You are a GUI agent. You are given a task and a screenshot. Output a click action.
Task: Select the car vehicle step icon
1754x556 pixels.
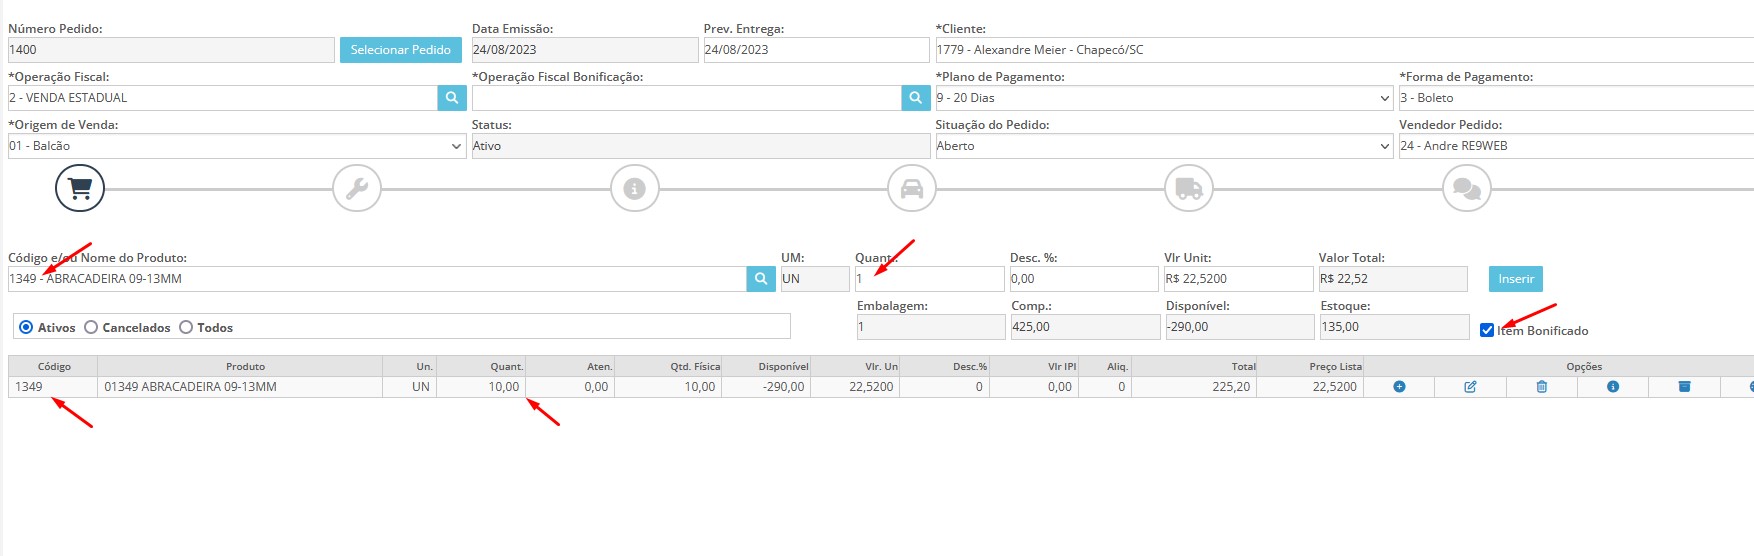tap(912, 188)
